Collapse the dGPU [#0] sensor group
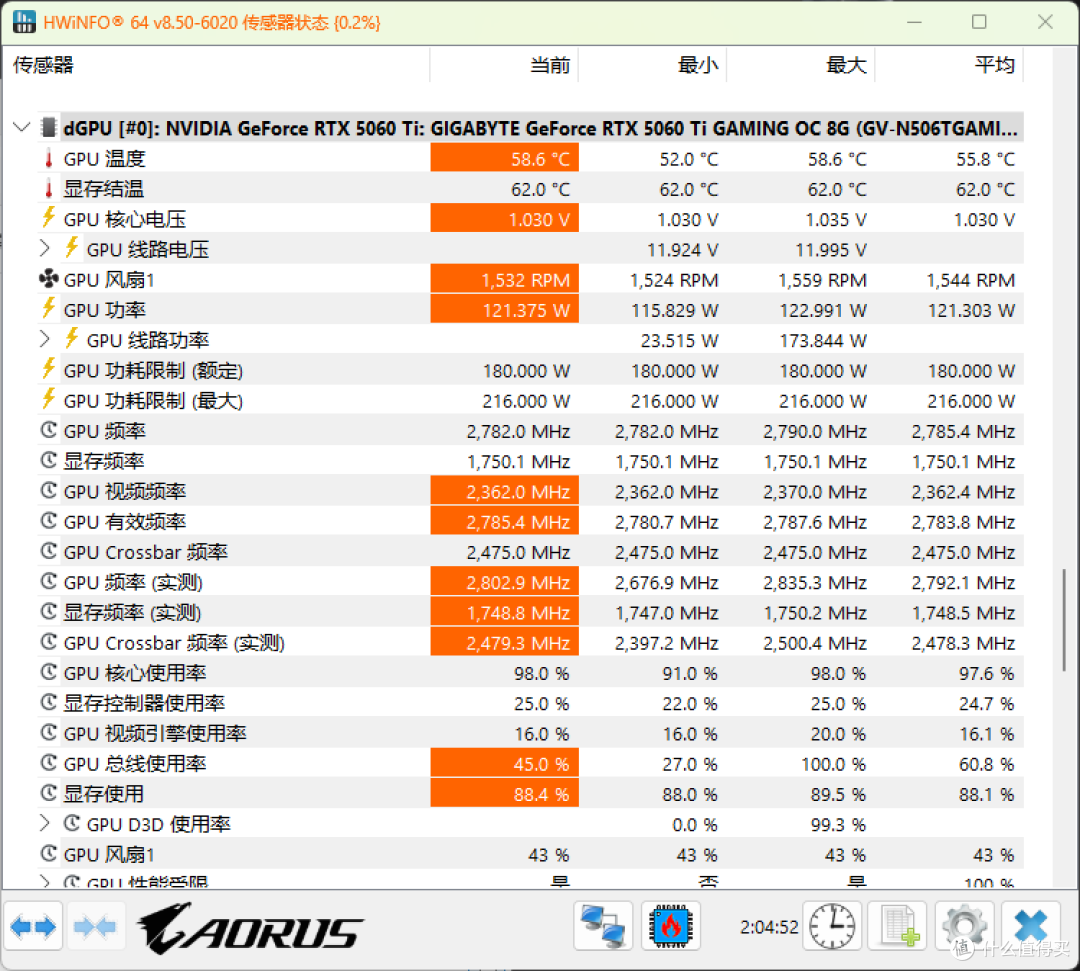 coord(22,127)
